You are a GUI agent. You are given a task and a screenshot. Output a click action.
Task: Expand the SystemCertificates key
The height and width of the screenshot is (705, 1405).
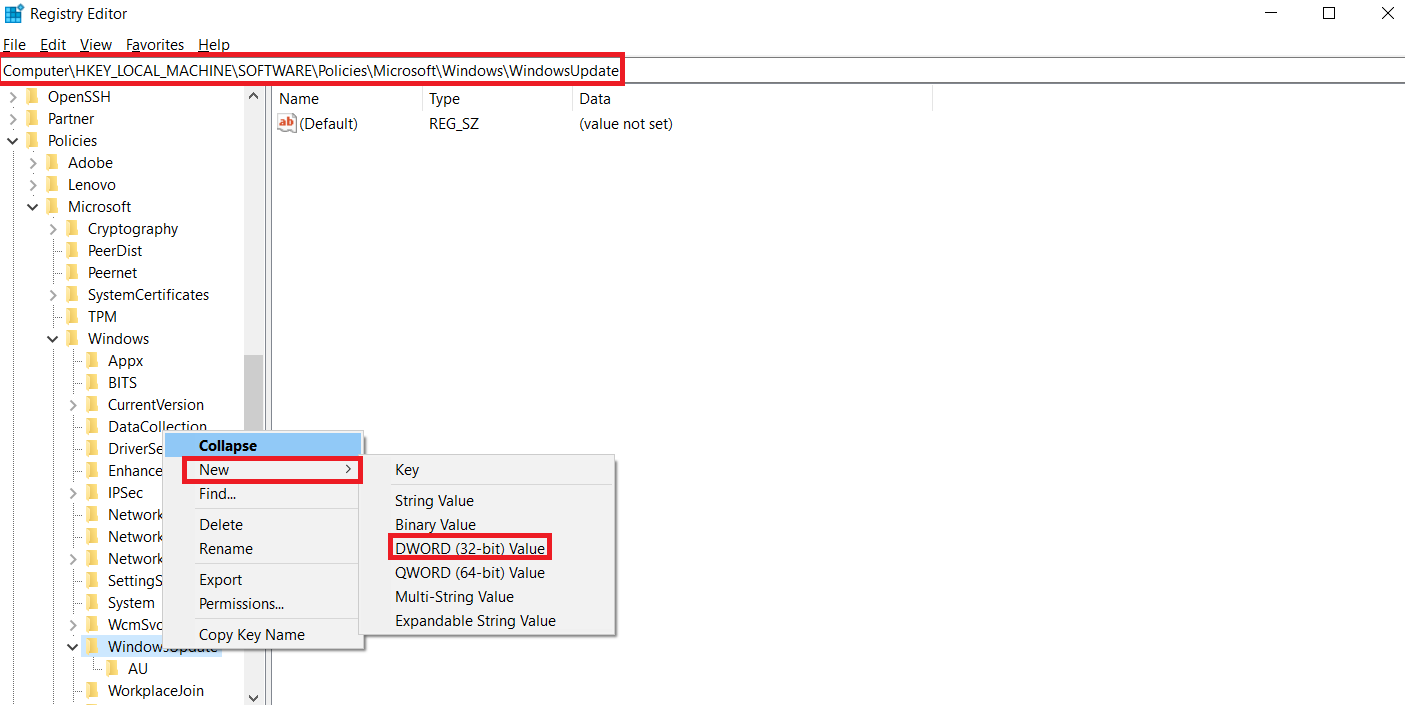[x=53, y=295]
